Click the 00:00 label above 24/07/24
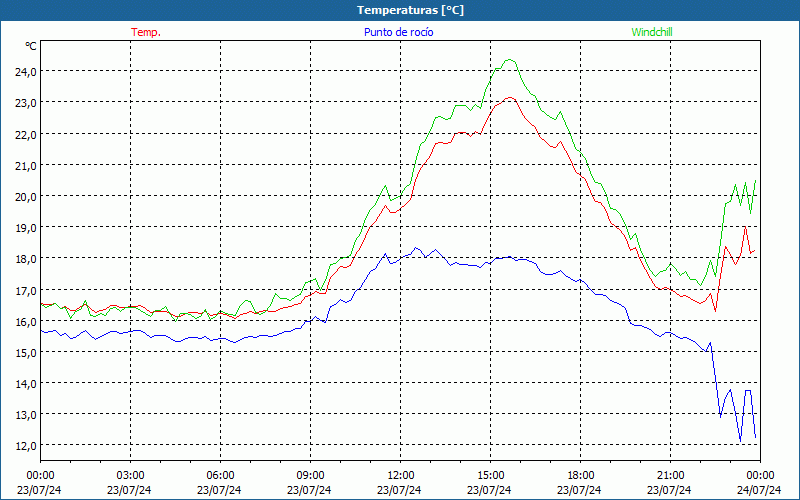 tap(760, 476)
